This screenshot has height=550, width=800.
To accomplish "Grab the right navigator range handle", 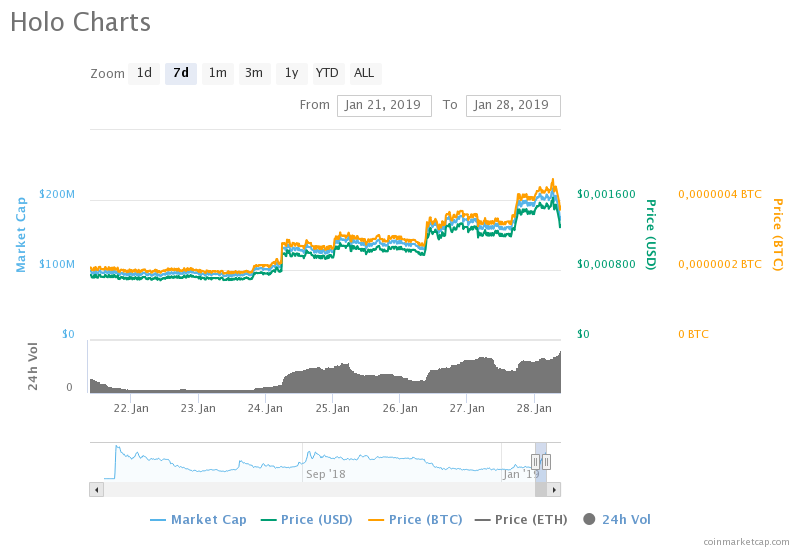I will point(546,462).
